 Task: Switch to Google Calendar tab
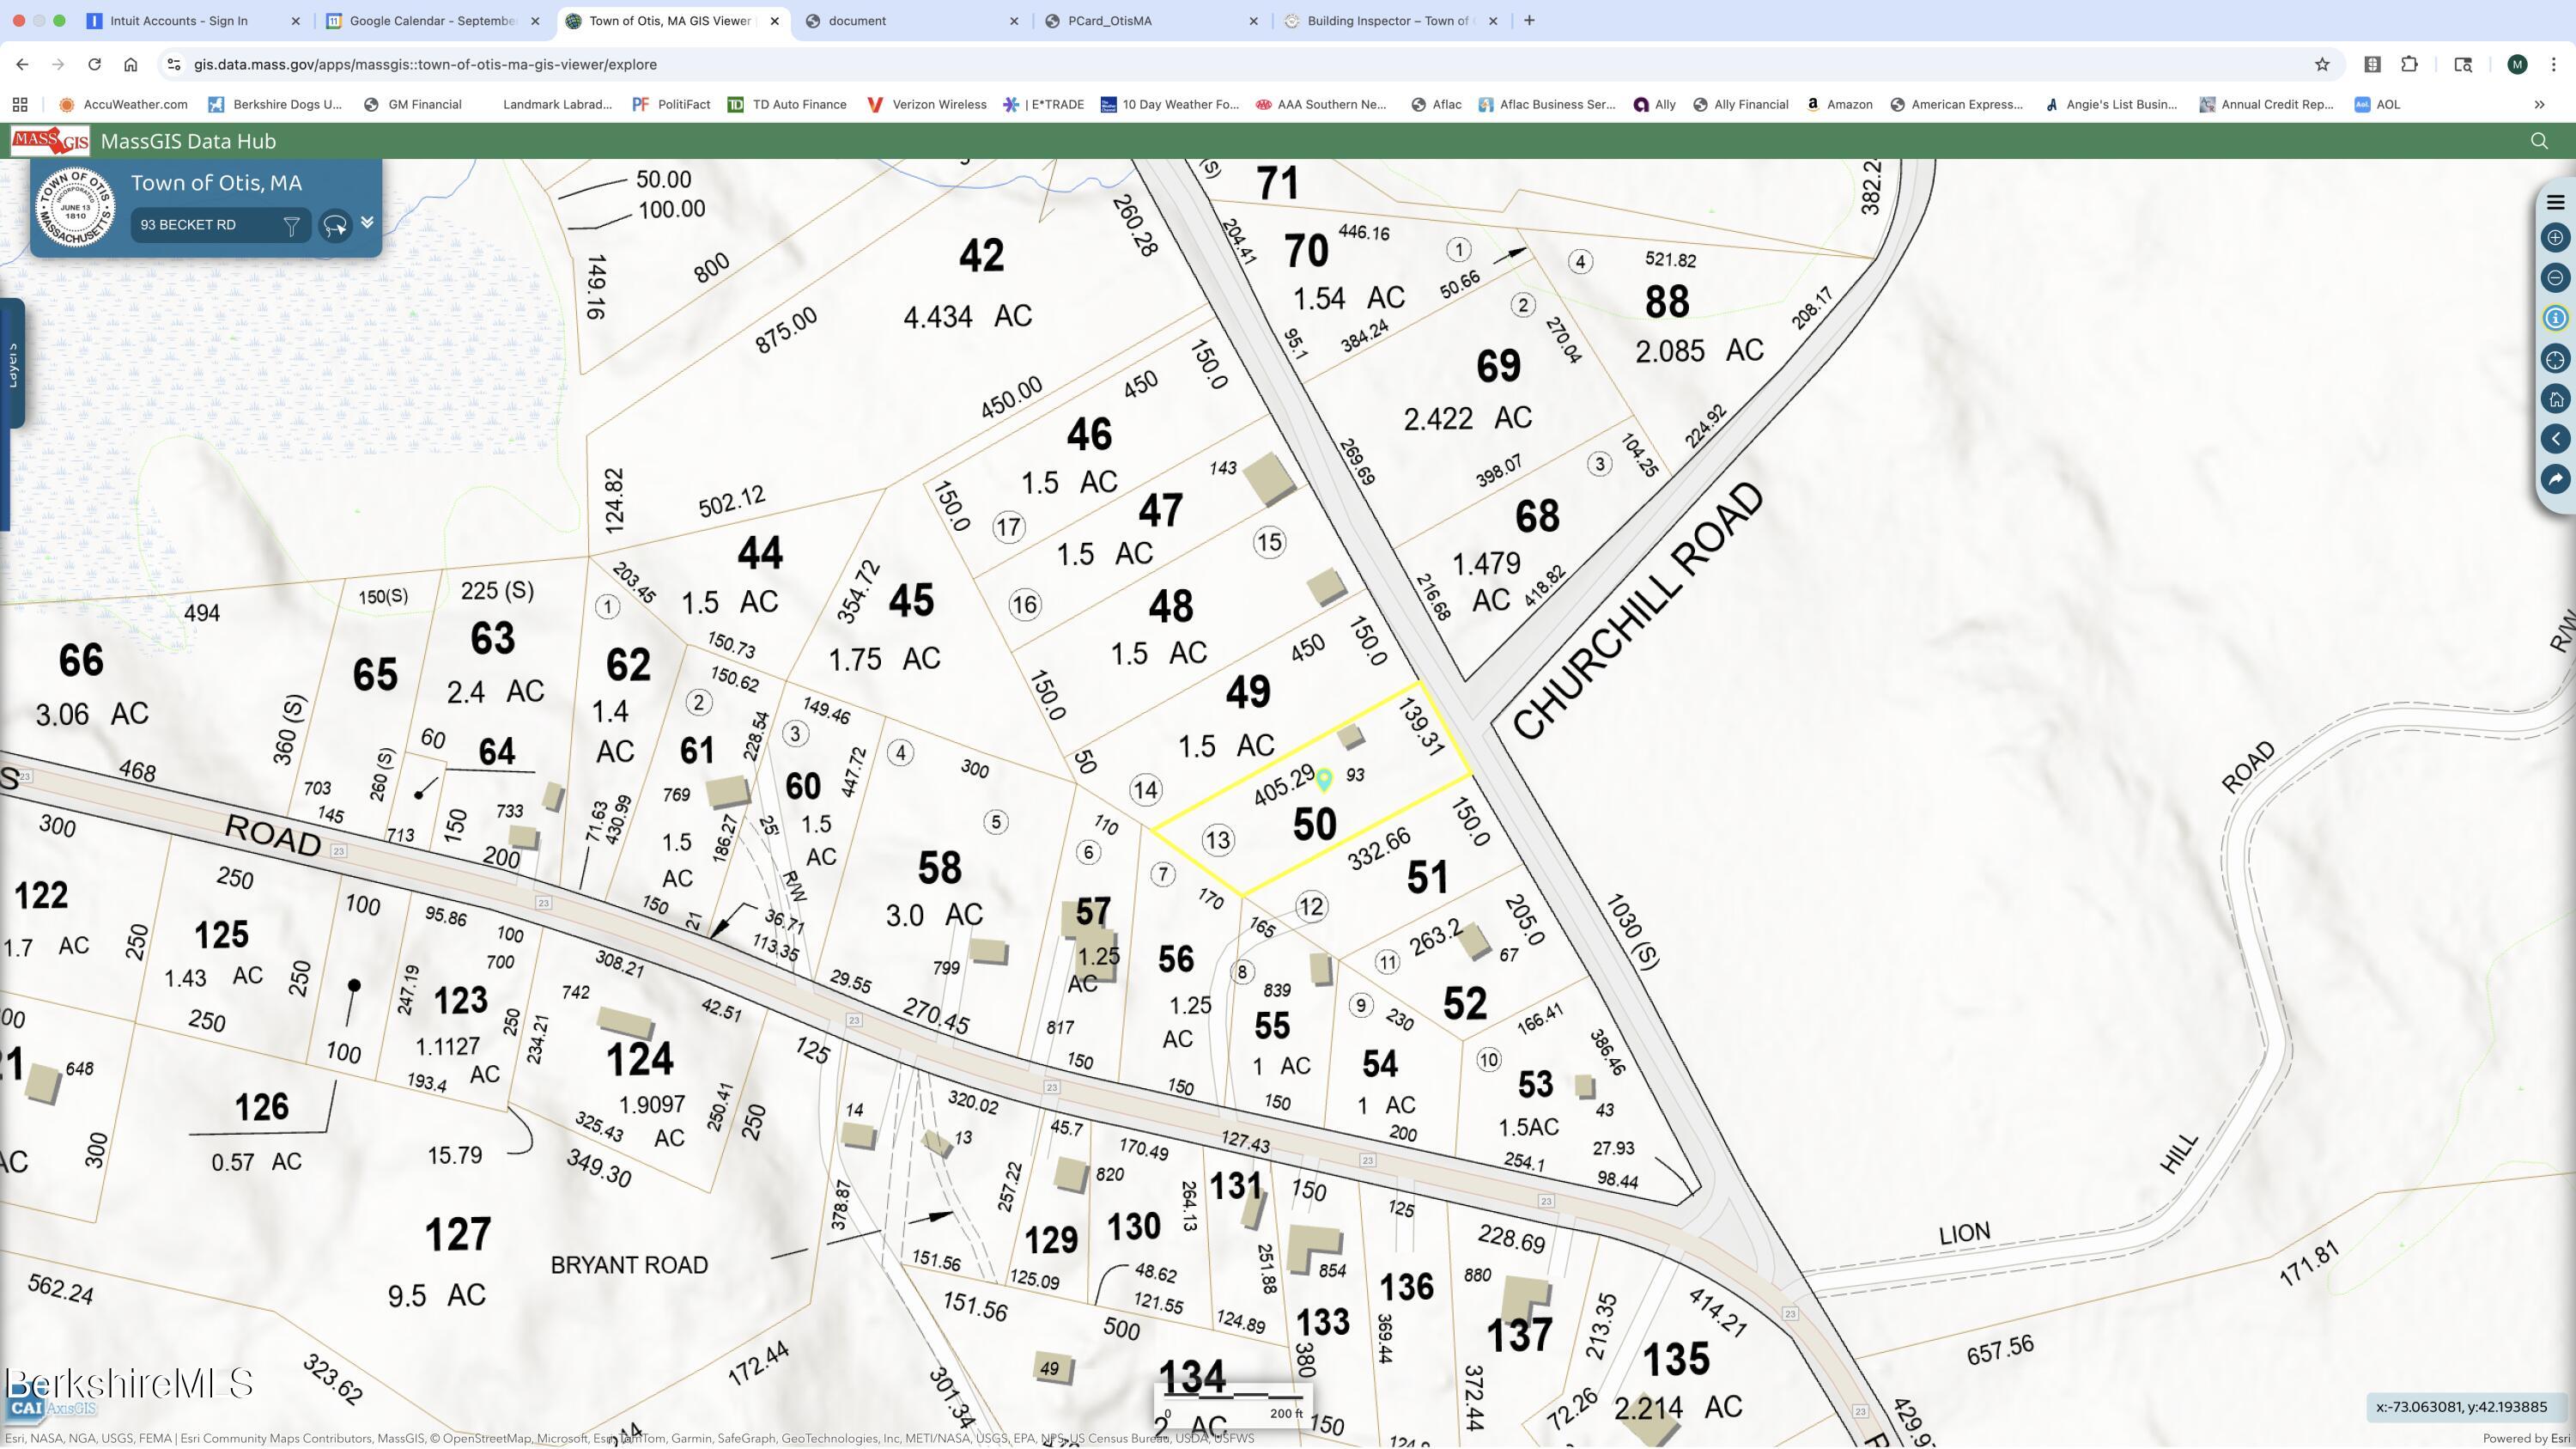point(432,20)
